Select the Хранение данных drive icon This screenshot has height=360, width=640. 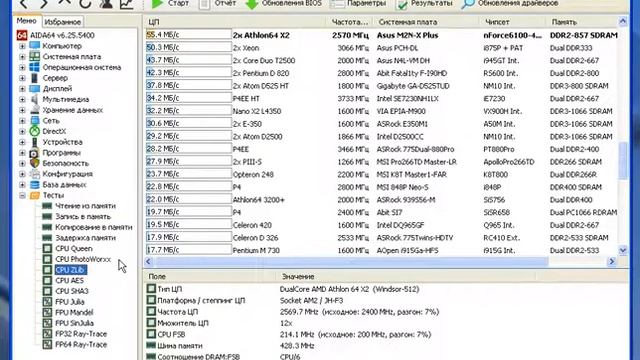(x=35, y=109)
